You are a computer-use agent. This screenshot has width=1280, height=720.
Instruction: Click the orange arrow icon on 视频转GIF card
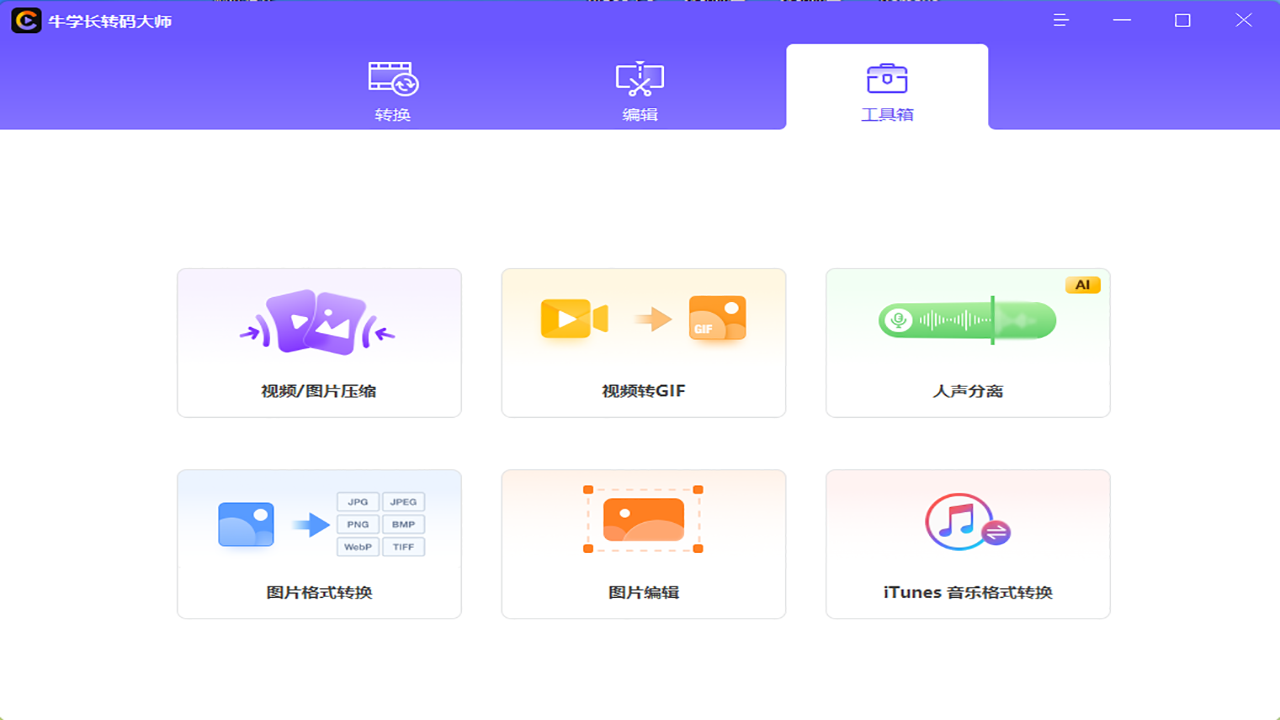(655, 318)
